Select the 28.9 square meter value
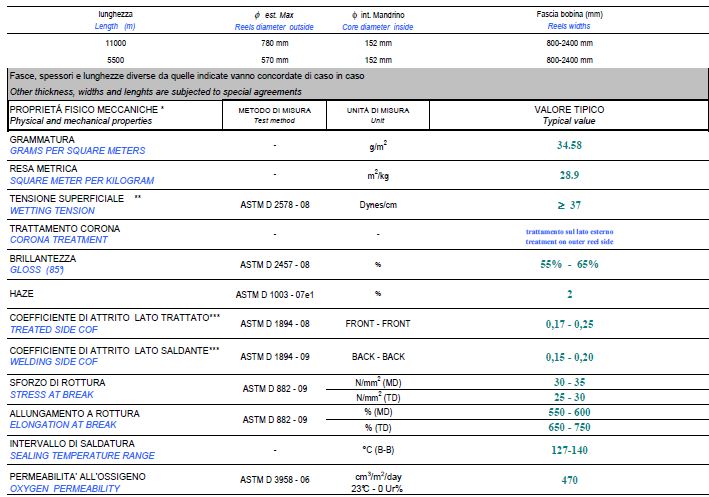 pos(569,175)
